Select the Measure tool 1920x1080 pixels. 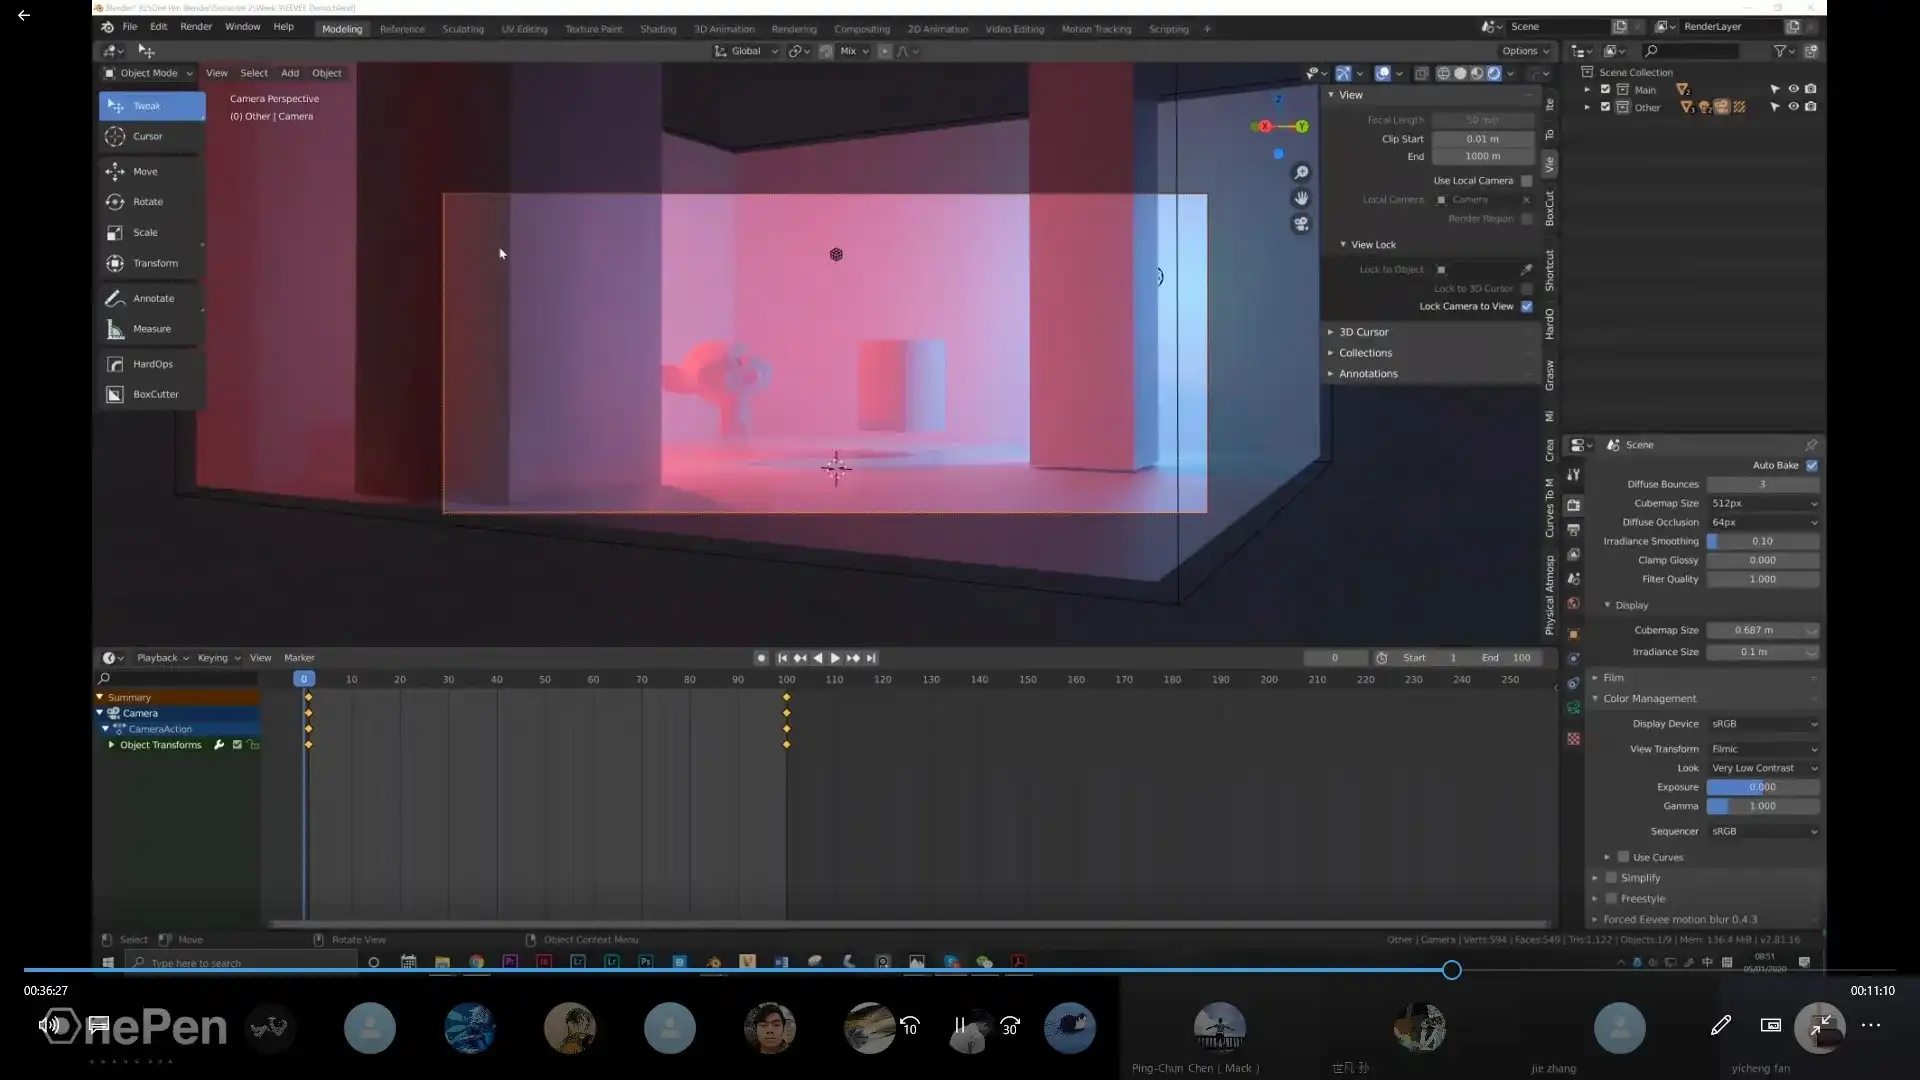(x=152, y=329)
